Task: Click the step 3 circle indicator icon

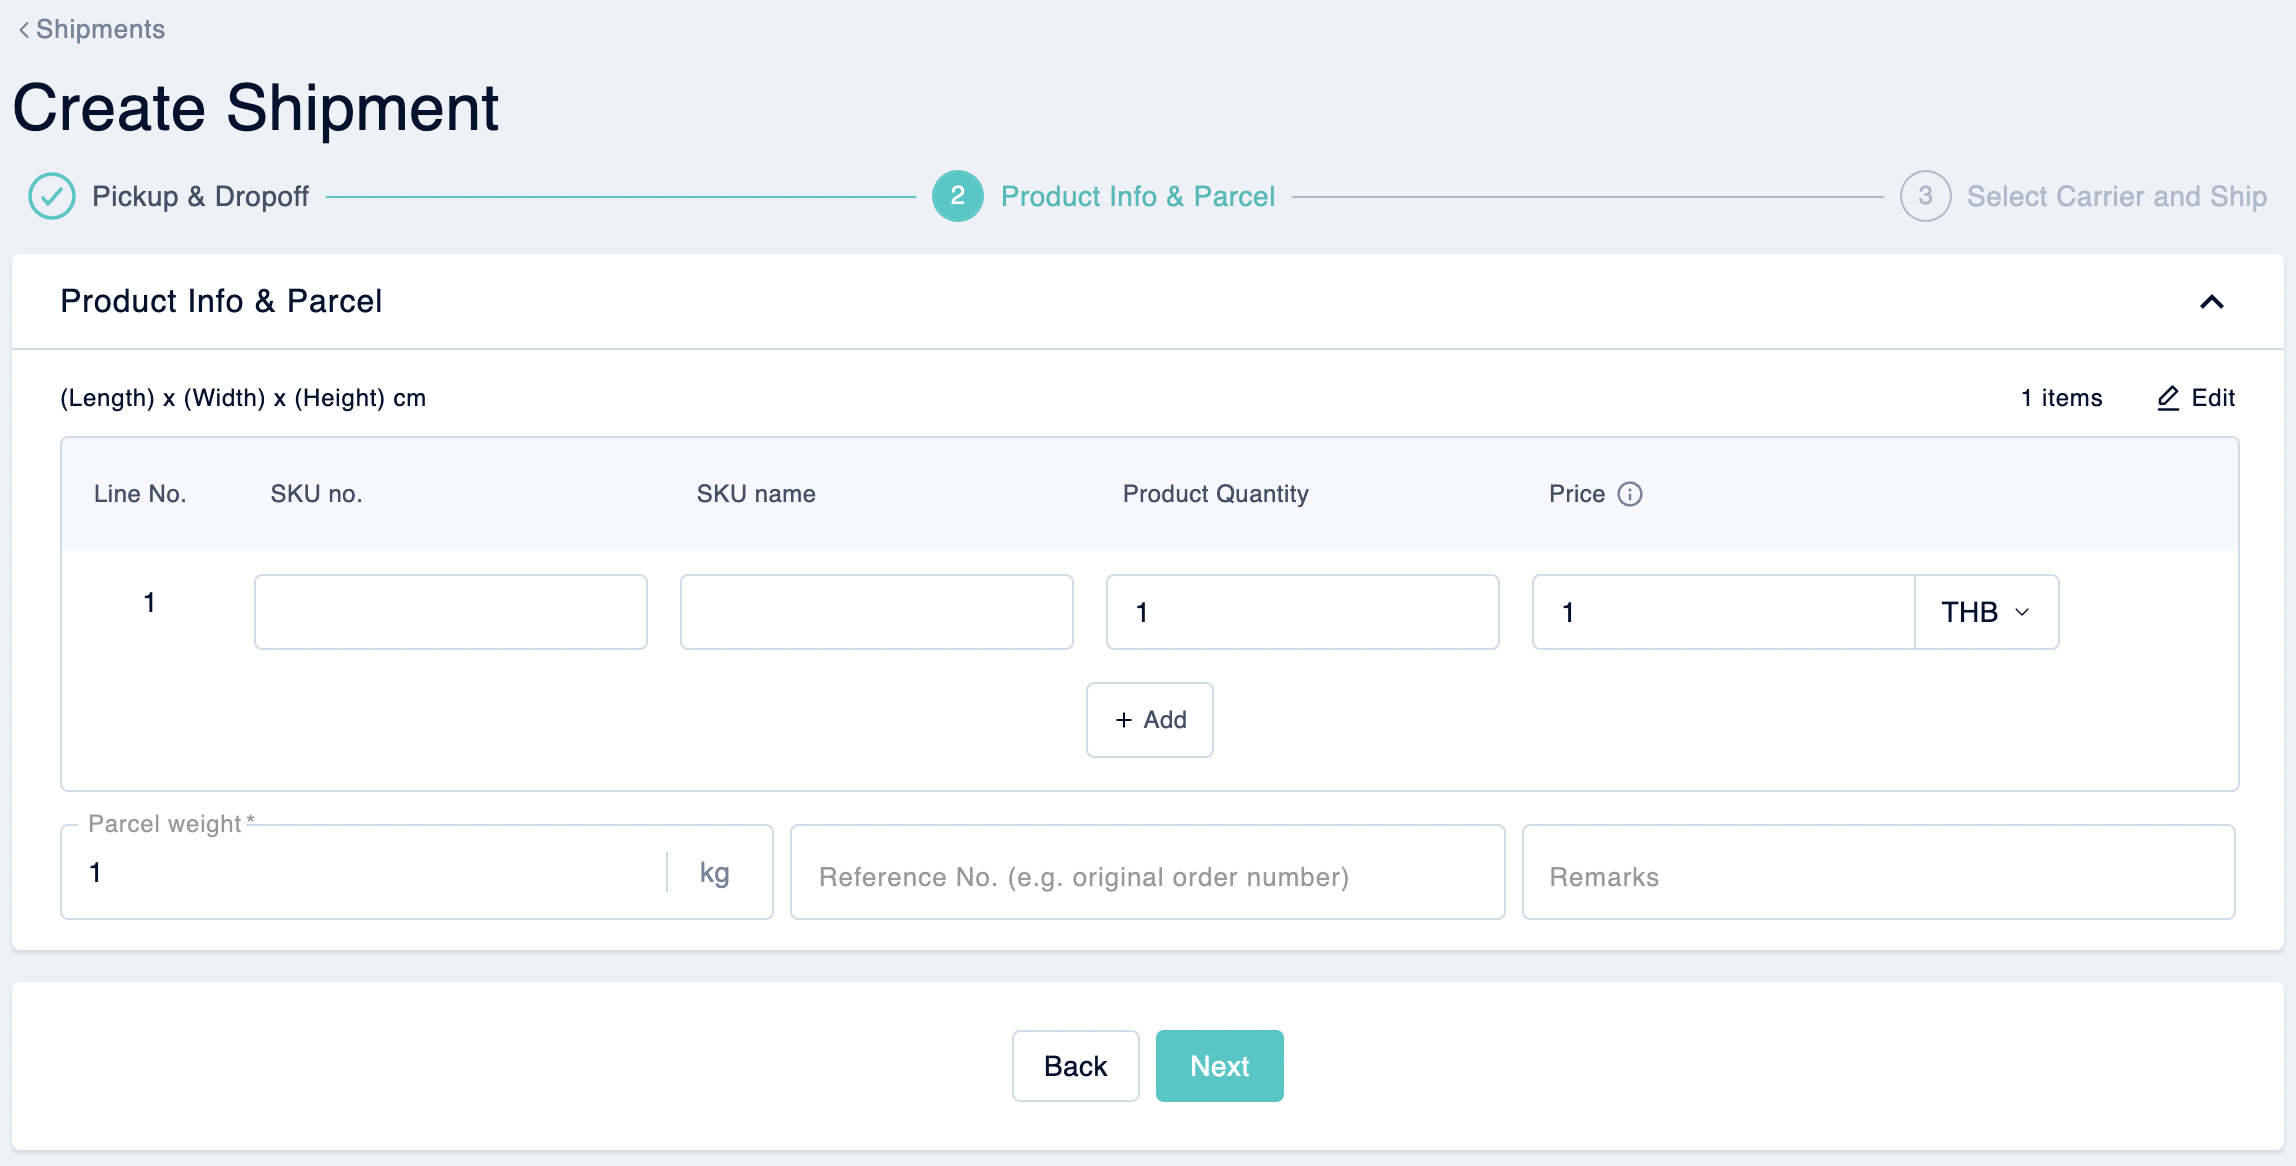Action: click(1926, 195)
